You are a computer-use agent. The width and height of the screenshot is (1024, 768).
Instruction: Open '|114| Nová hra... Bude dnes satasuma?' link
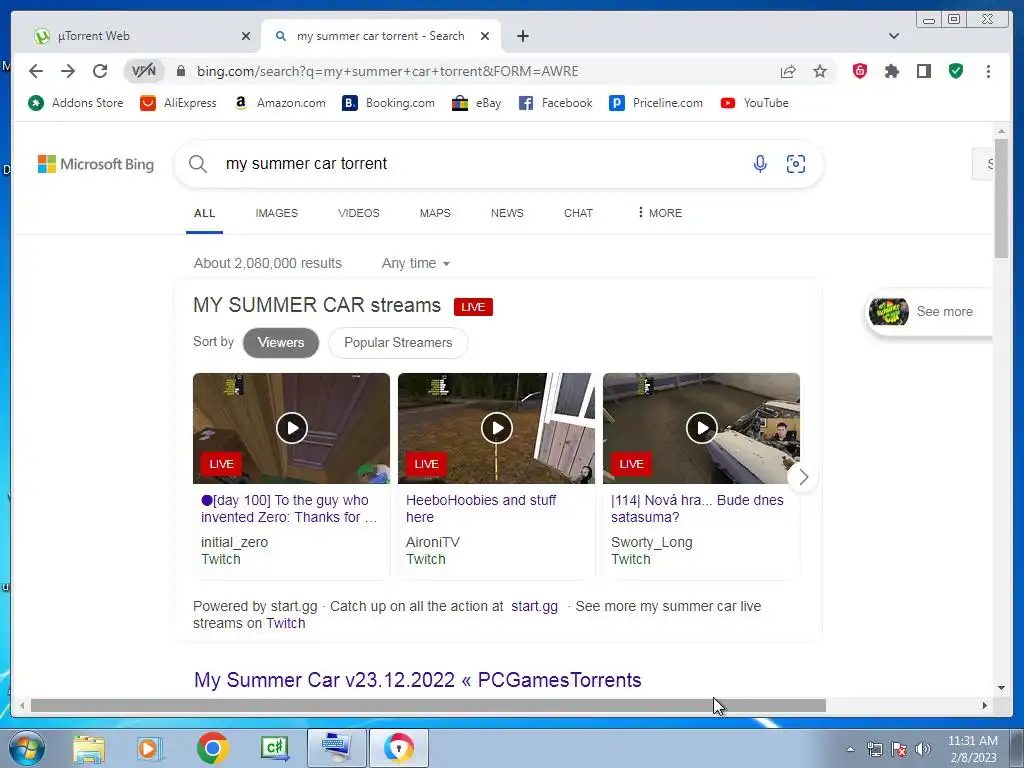pos(697,509)
